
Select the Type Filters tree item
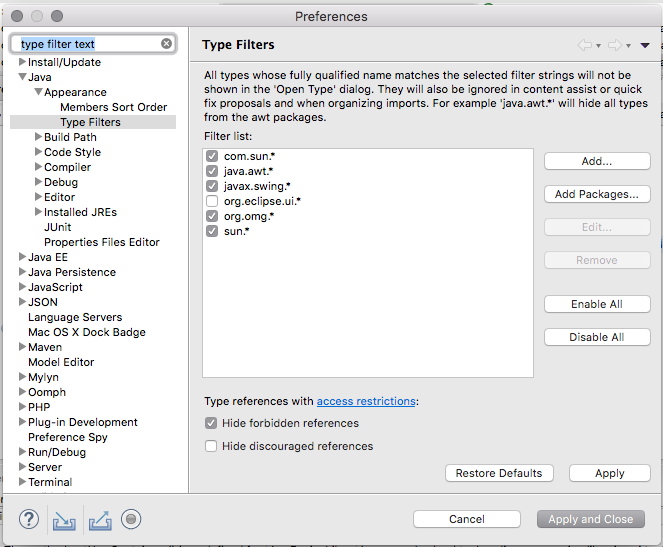click(90, 122)
